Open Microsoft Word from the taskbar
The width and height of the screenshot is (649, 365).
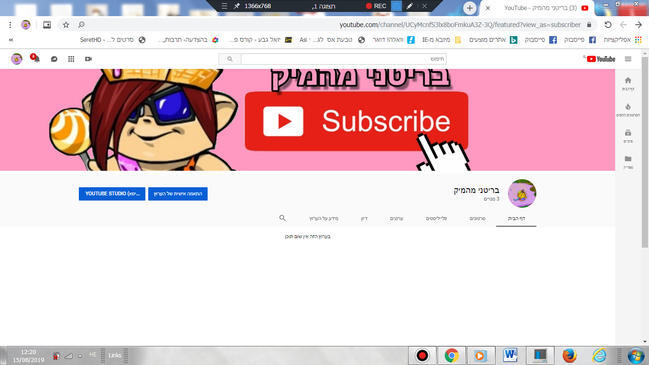point(510,355)
